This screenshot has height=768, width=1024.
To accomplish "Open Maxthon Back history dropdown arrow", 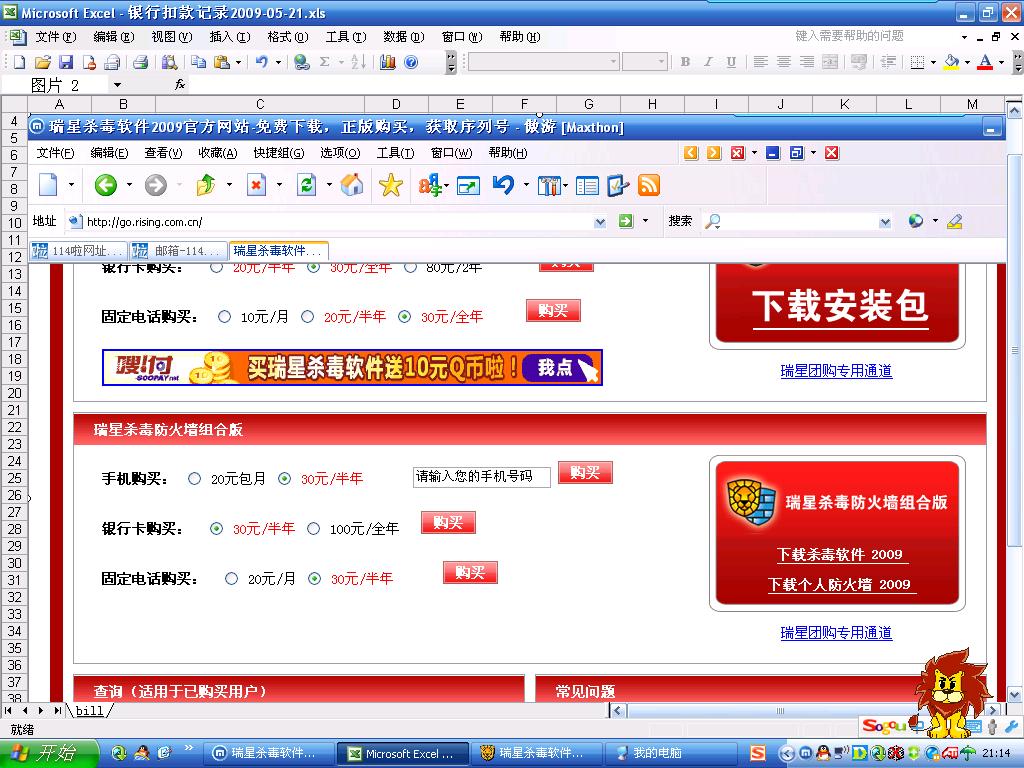I will (129, 185).
